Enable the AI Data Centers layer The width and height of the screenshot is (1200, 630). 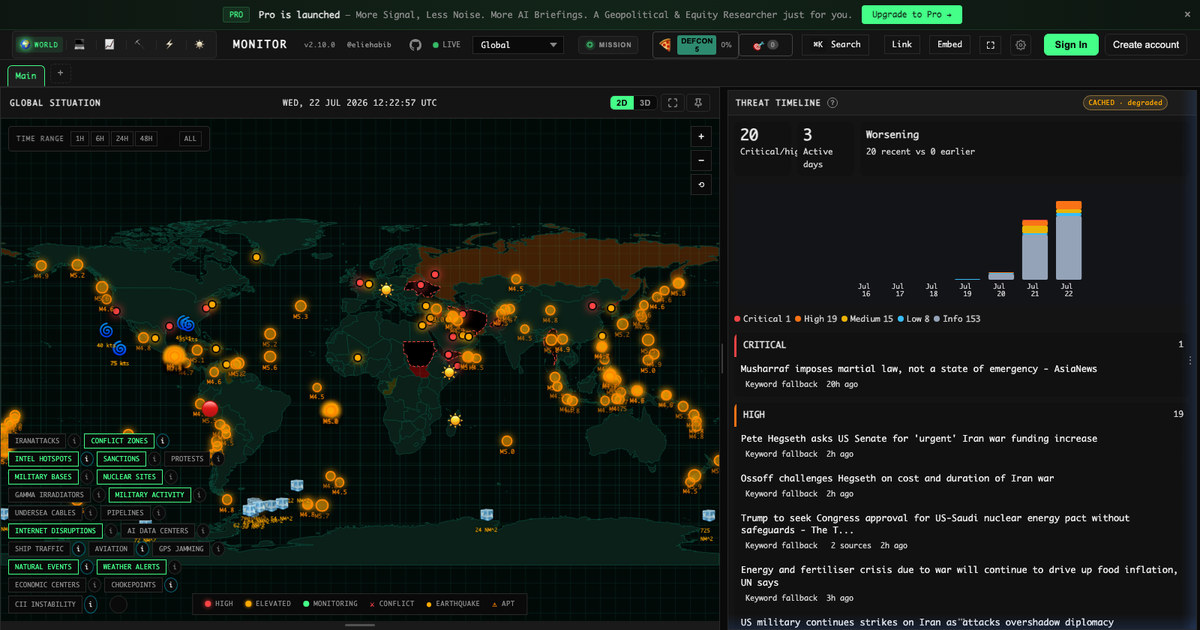pos(158,531)
